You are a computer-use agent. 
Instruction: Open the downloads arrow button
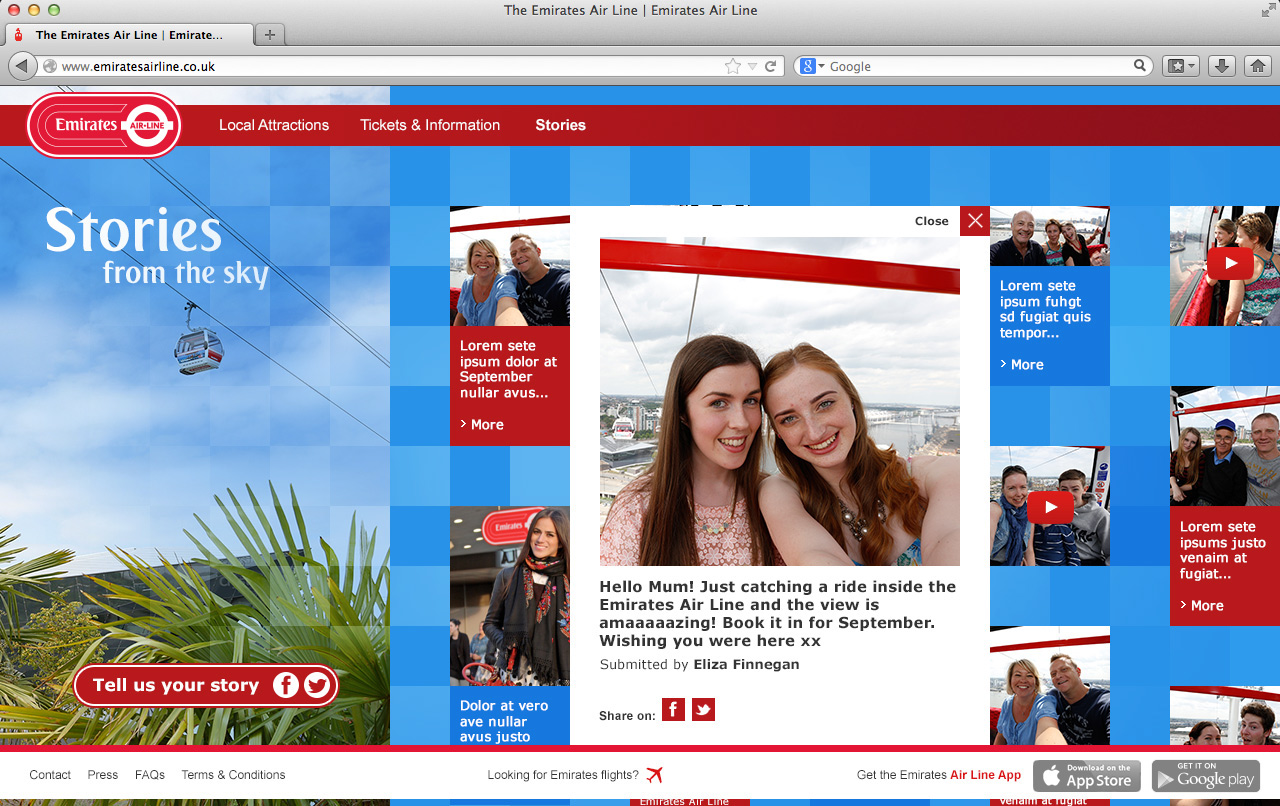(1221, 66)
